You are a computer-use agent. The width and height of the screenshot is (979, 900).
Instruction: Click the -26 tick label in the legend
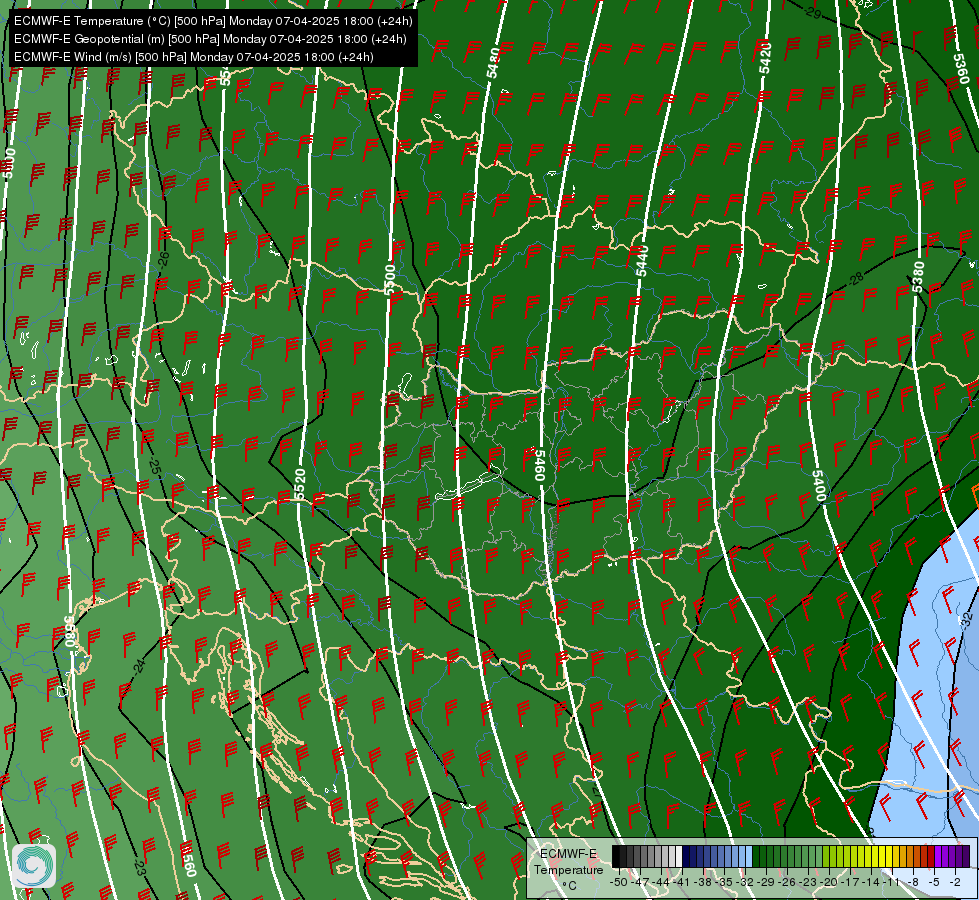click(x=789, y=882)
